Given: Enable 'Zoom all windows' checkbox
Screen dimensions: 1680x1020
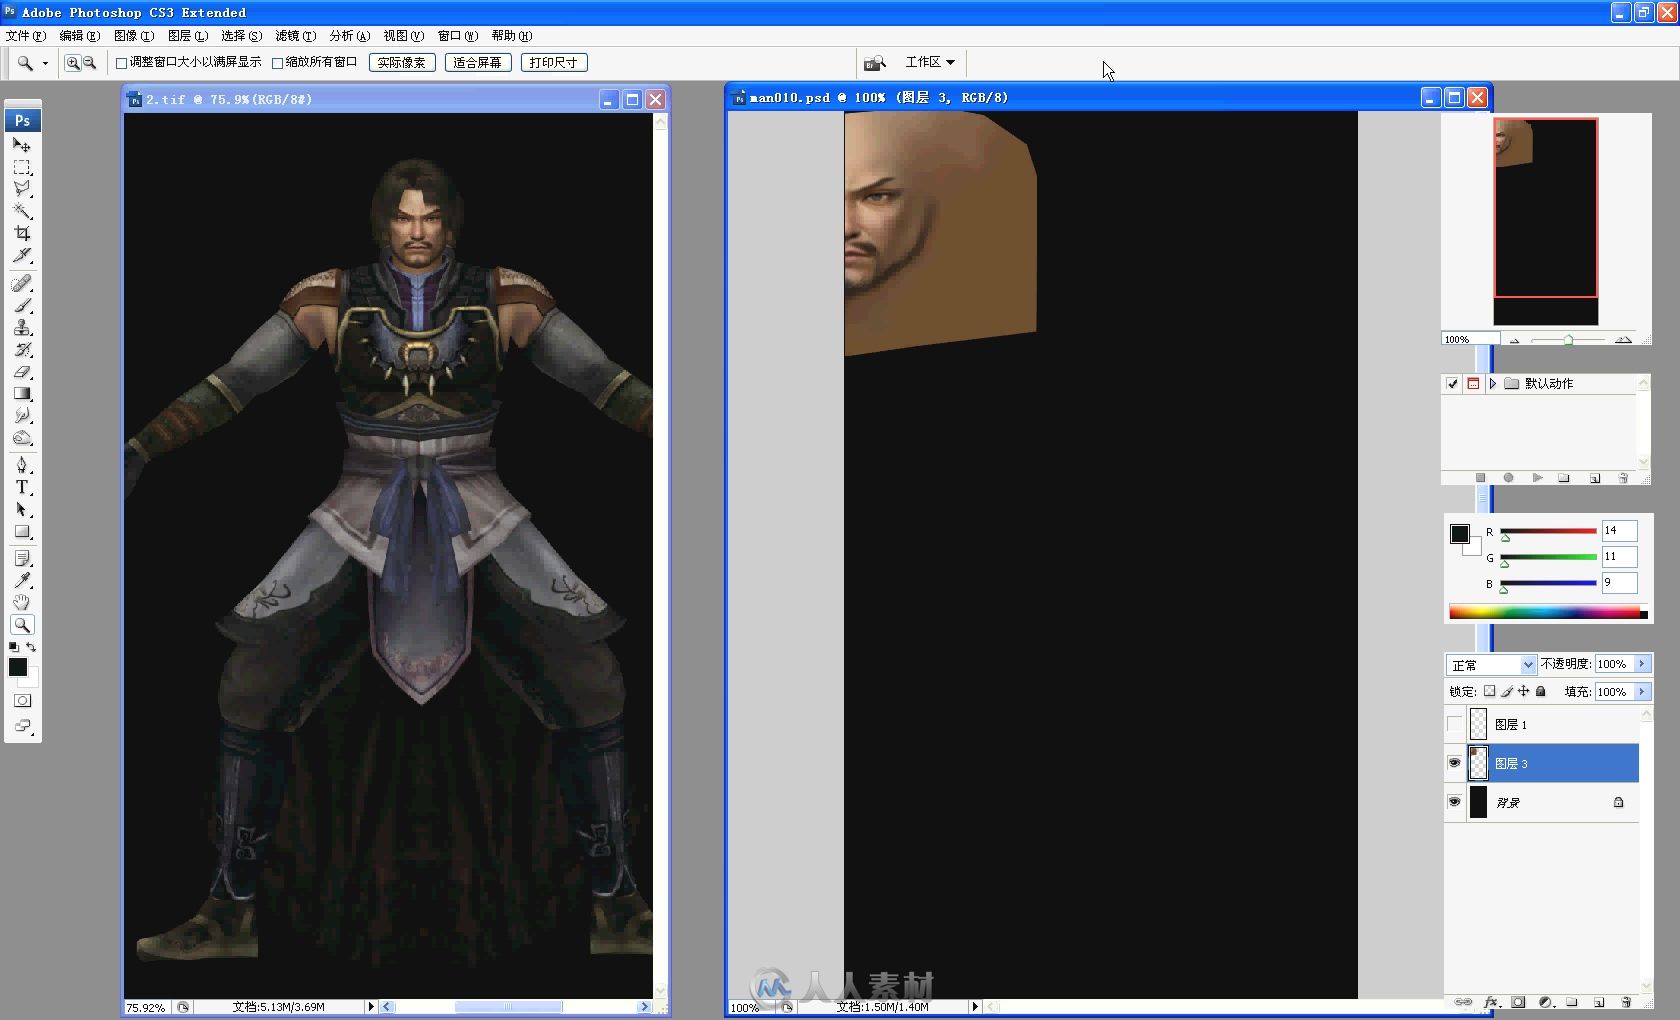Looking at the screenshot, I should (278, 63).
